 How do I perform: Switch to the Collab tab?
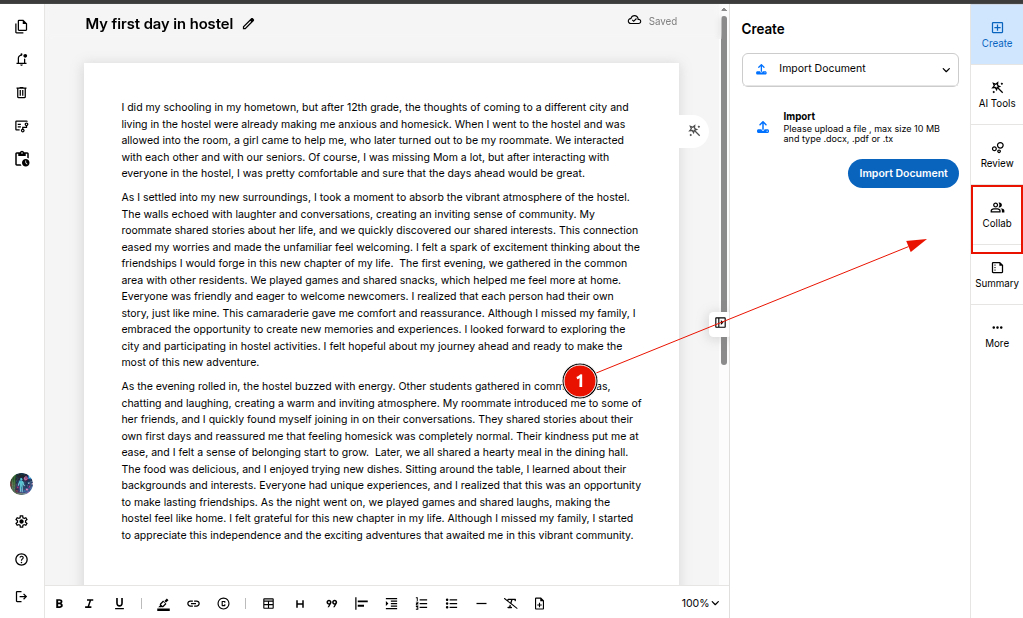pyautogui.click(x=996, y=215)
